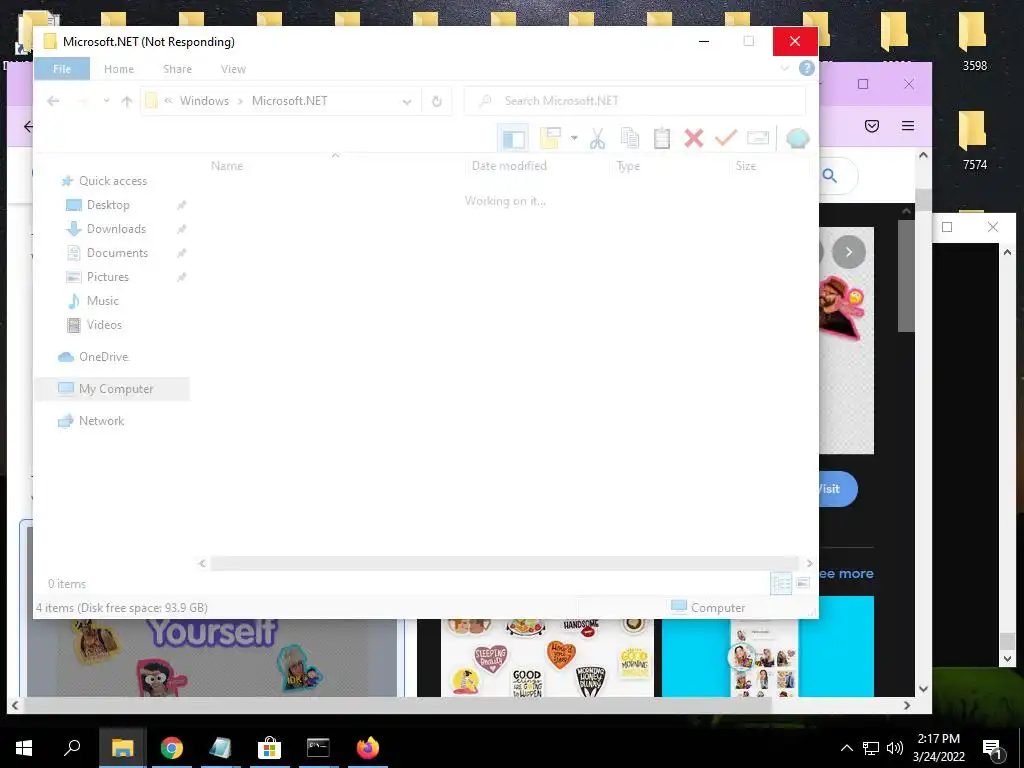Open Desktop in the navigation pane

coord(108,205)
